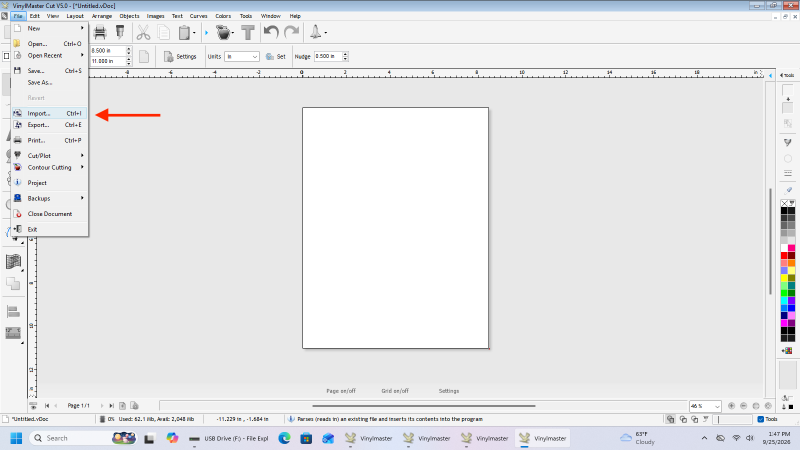This screenshot has width=800, height=450.
Task: Open the paste options dropdown arrow
Action: pyautogui.click(x=194, y=33)
